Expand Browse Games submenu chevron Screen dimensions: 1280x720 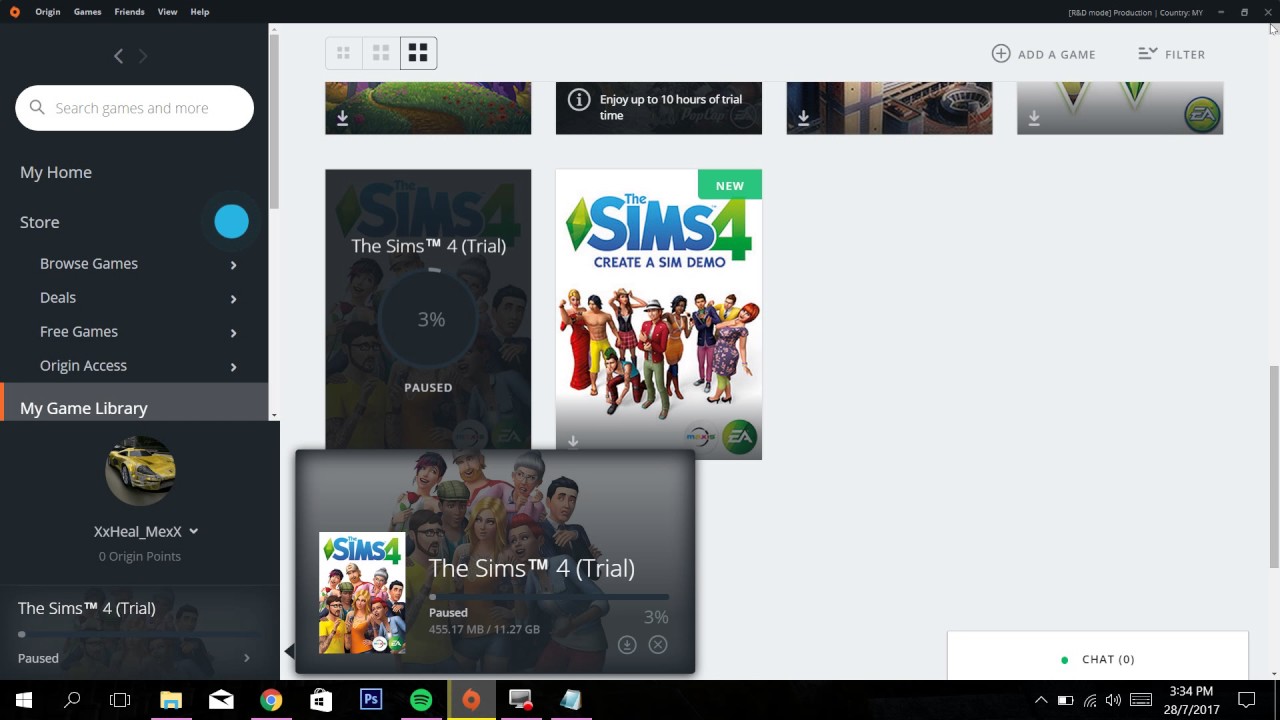tap(233, 265)
